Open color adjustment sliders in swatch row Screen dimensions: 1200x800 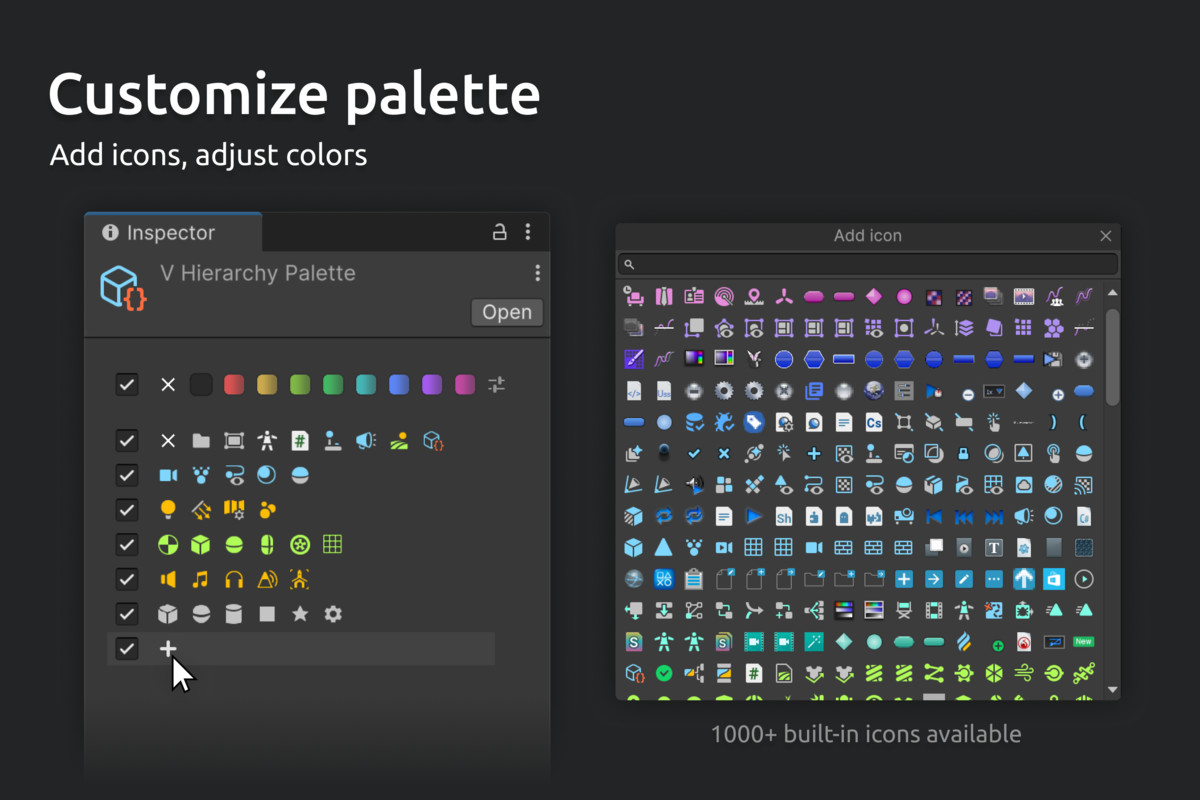point(497,385)
